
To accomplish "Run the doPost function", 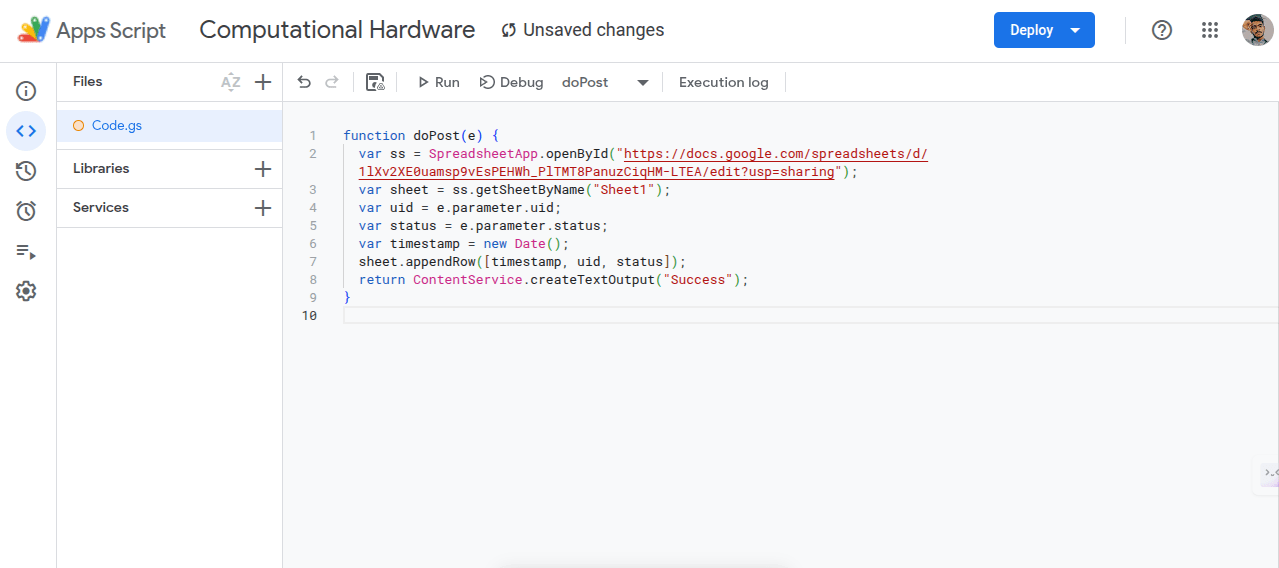I will coord(438,82).
